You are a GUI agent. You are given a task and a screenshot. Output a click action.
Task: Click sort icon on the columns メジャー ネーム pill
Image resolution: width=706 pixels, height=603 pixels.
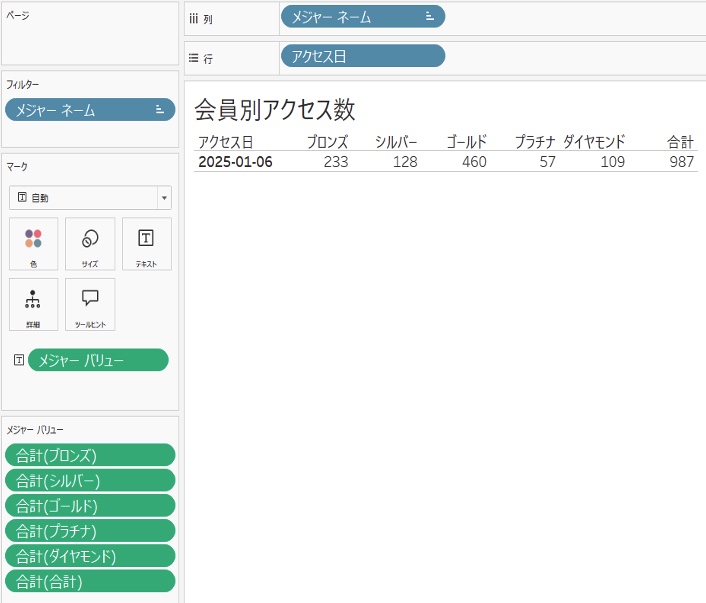[430, 16]
